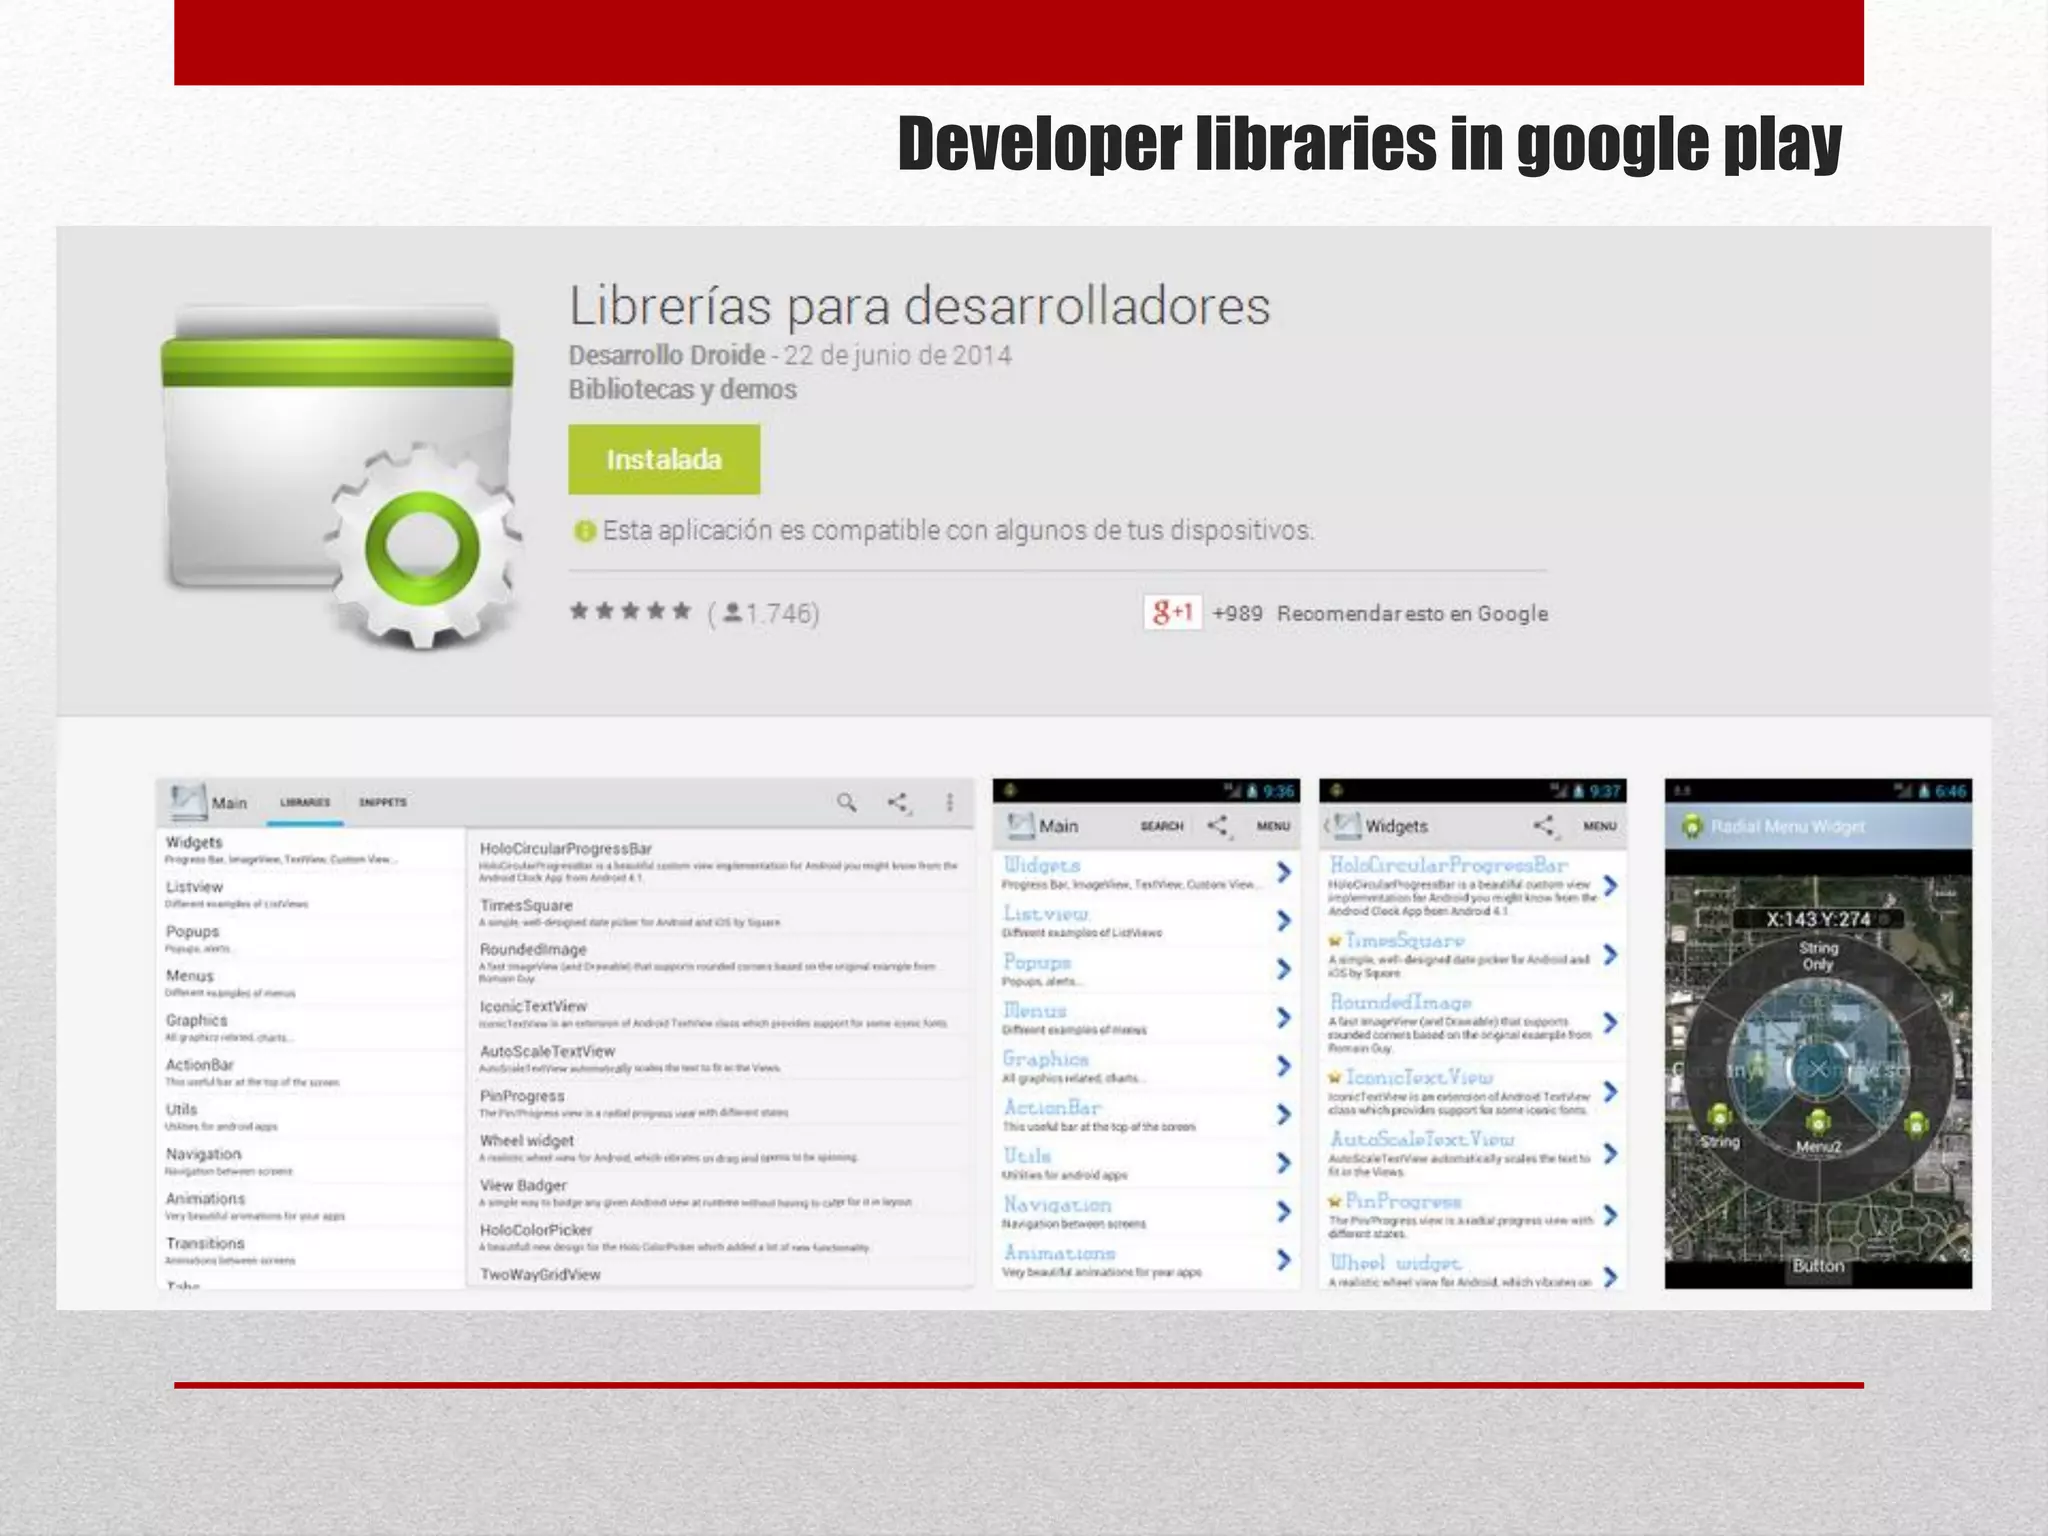
Task: Open the tablet screenshot thumbnail
Action: (x=565, y=1033)
